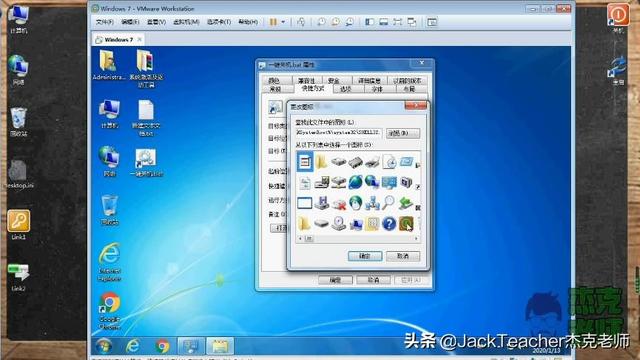This screenshot has width=640, height=360.
Task: Enter full screen mode from VMware toolbar
Action: coord(398,22)
